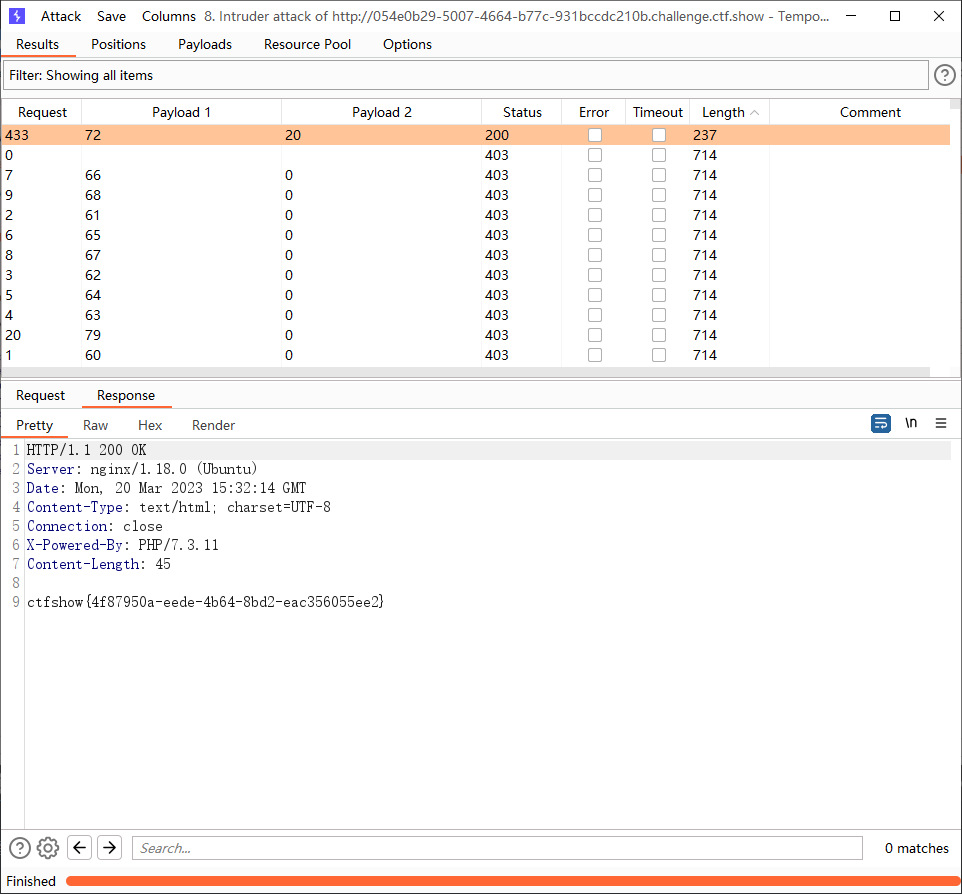Click the ctfshow flag text in response
The image size is (962, 894).
[206, 602]
